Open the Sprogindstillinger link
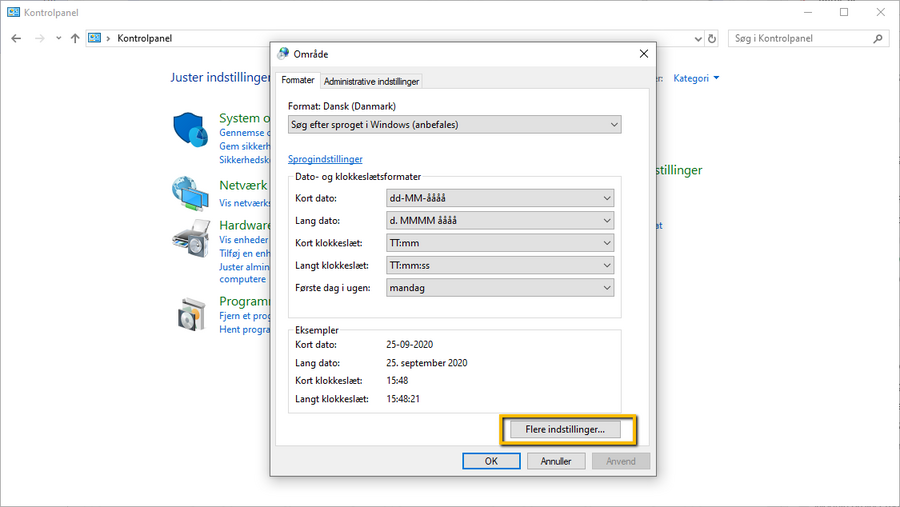Viewport: 900px width, 507px height. point(325,159)
